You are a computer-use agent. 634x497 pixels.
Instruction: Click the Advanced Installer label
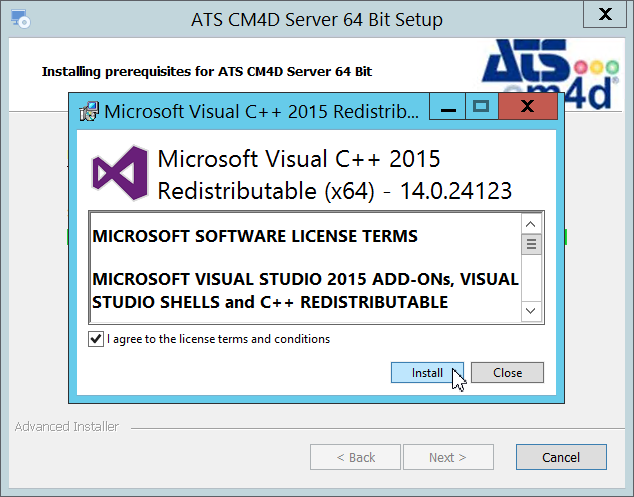pyautogui.click(x=67, y=427)
